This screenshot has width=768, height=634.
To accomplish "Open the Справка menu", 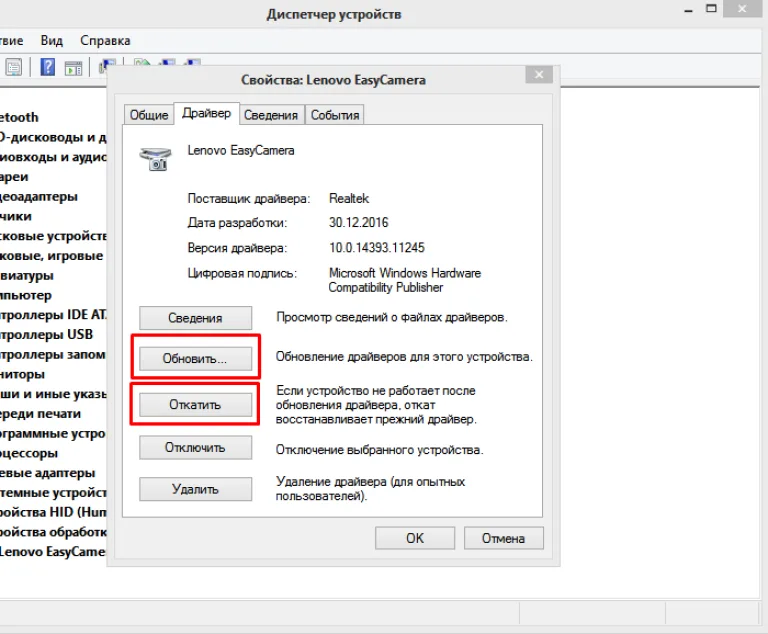I will click(x=105, y=41).
